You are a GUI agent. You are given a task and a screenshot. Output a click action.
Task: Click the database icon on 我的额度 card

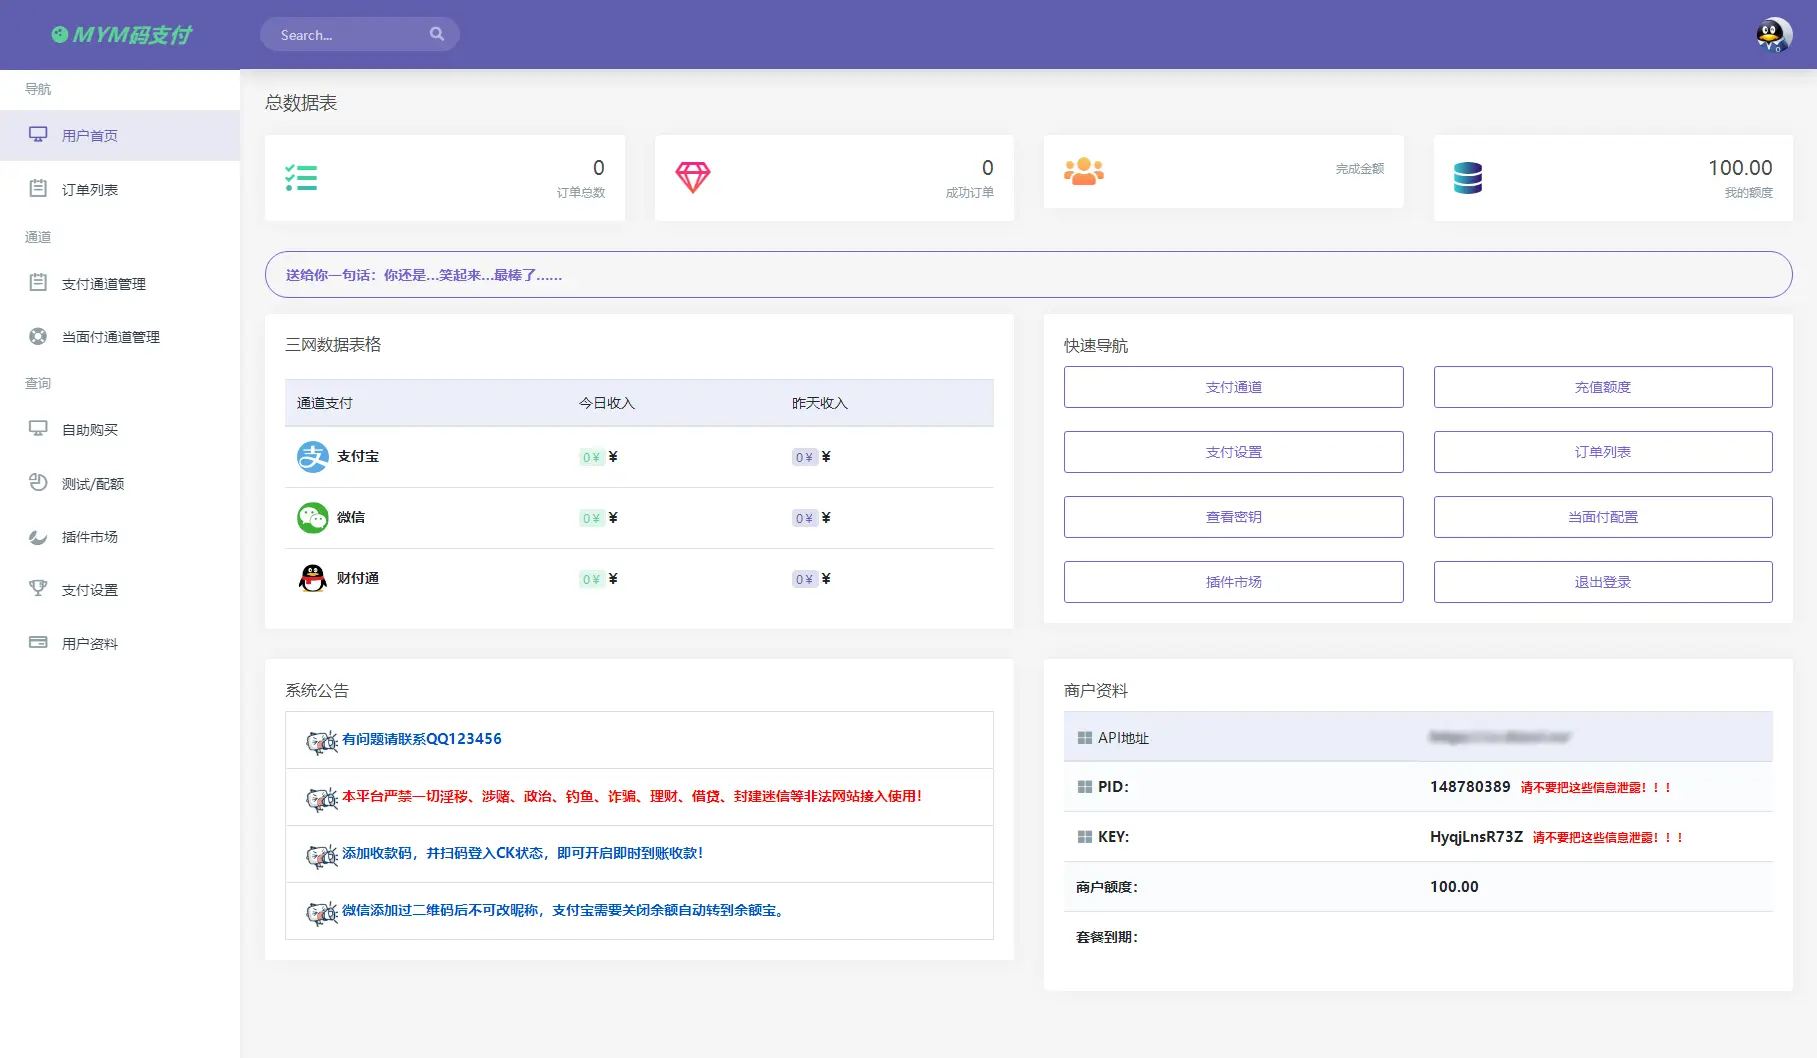pos(1469,177)
